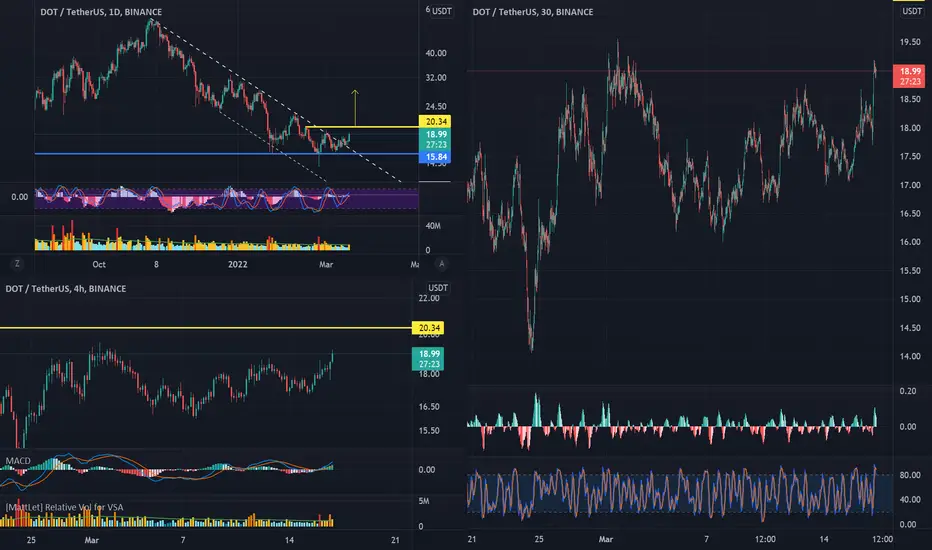This screenshot has height=550, width=932.
Task: Click 80.00 on the 30-minute oscillator scale
Action: [x=909, y=475]
